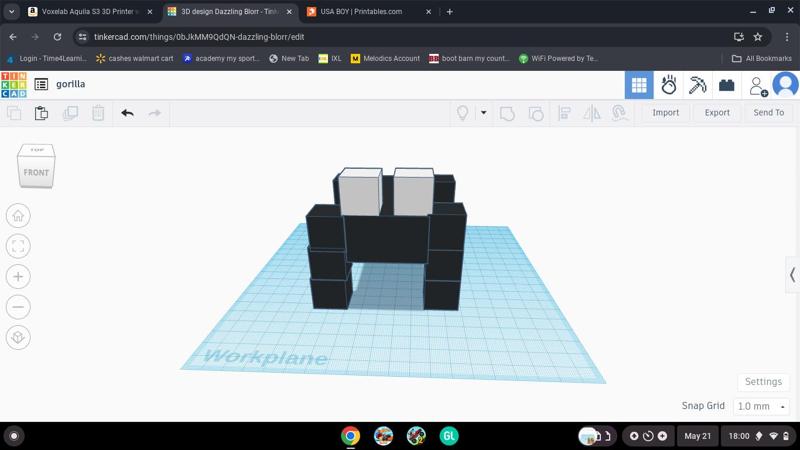Viewport: 800px width, 450px height.
Task: Open the tab search dropdown arrow
Action: coord(11,11)
